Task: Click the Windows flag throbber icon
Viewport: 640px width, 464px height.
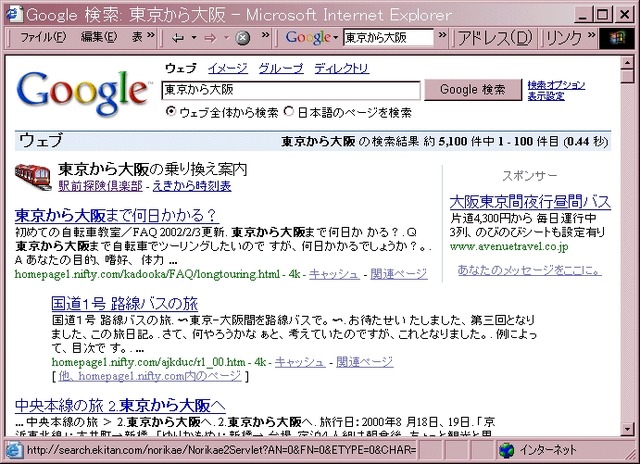Action: tap(618, 38)
